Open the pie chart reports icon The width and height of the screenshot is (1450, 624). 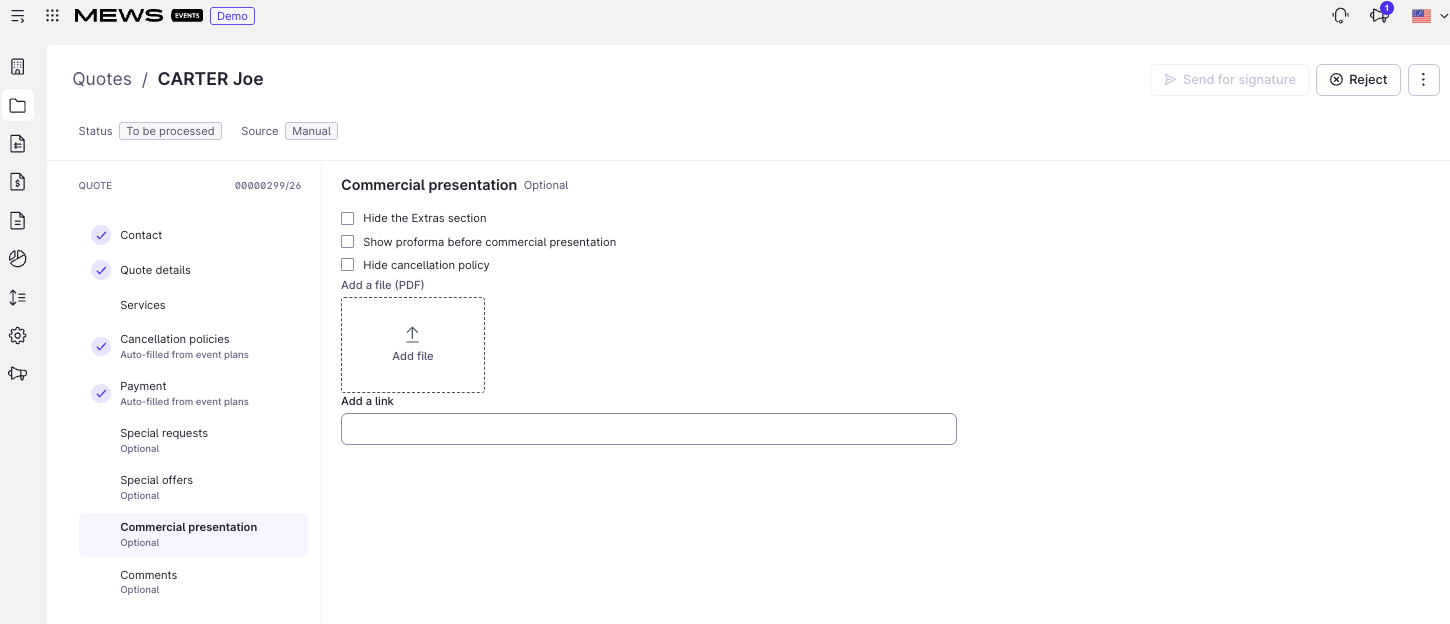pyautogui.click(x=18, y=259)
